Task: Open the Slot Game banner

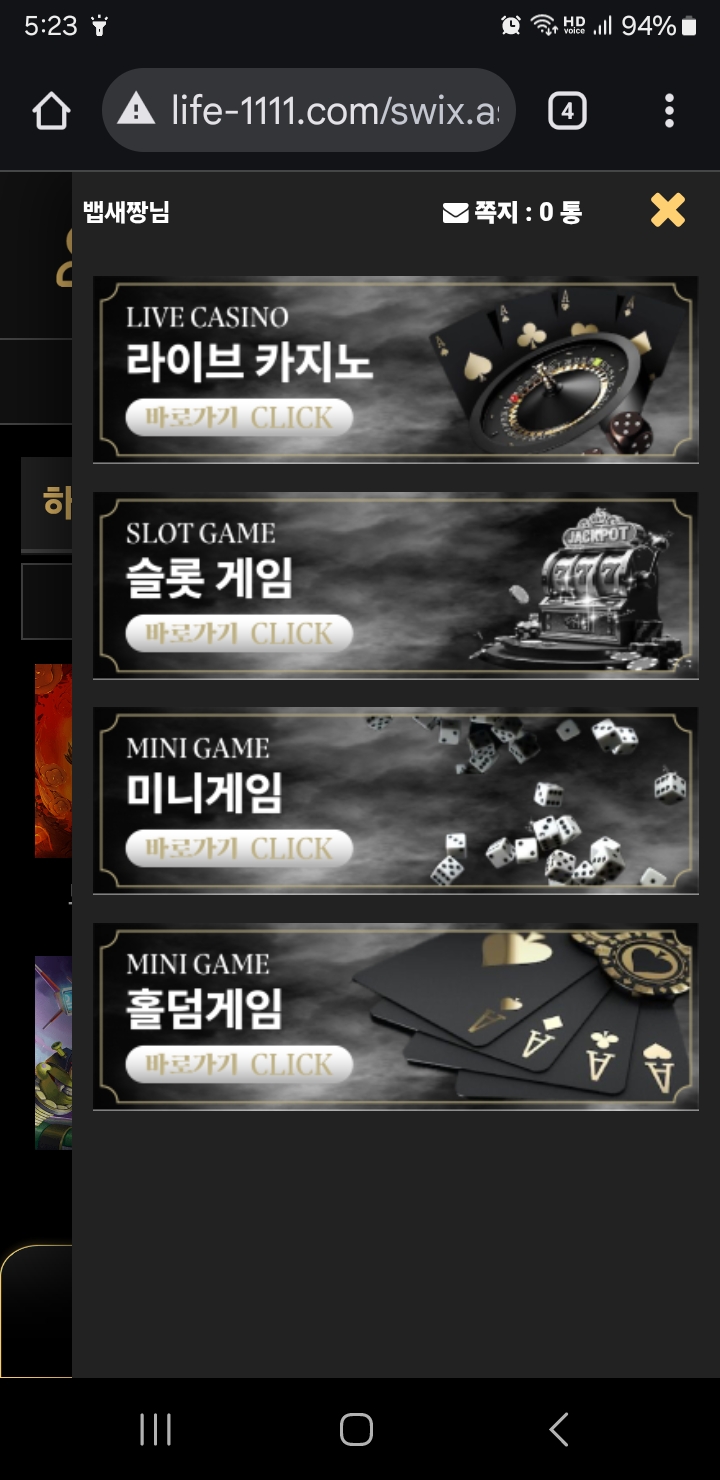Action: (395, 585)
